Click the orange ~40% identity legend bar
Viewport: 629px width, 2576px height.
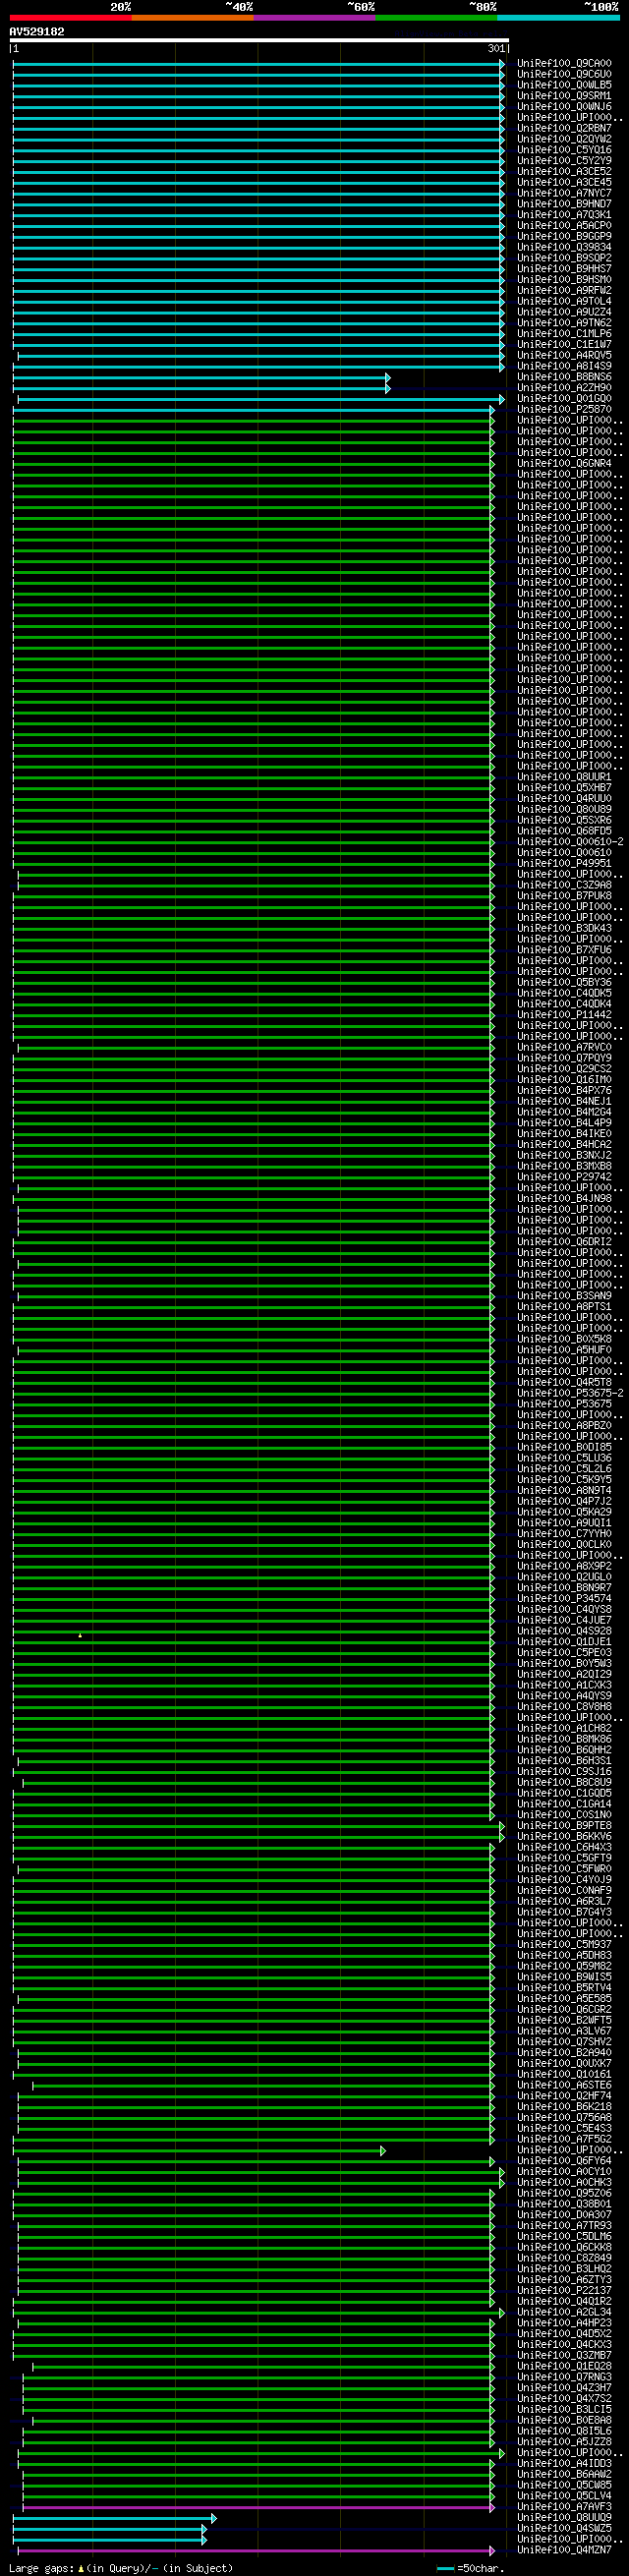pos(192,17)
